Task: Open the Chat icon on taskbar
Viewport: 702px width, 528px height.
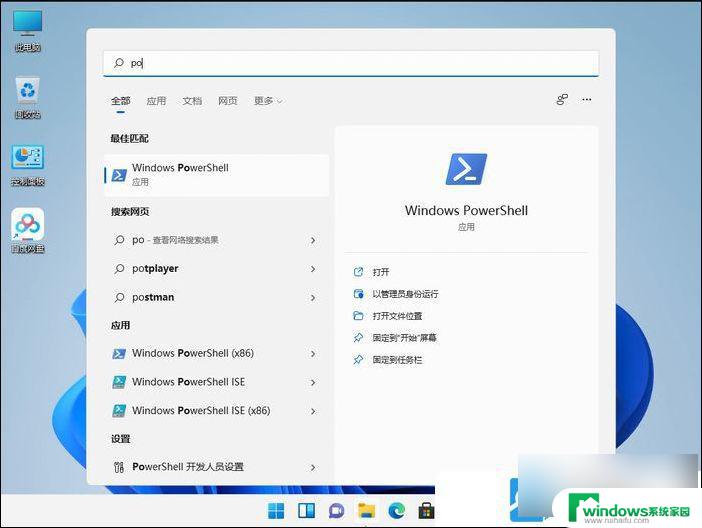Action: (336, 511)
